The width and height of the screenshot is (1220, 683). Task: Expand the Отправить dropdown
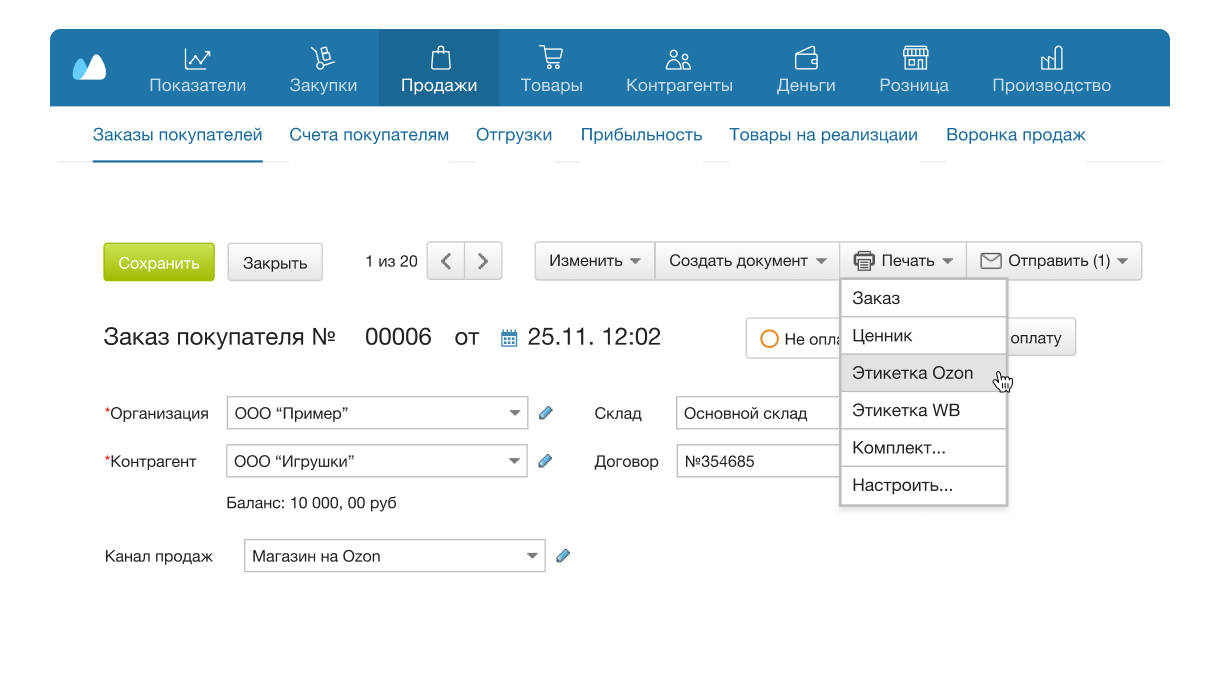coord(1055,260)
